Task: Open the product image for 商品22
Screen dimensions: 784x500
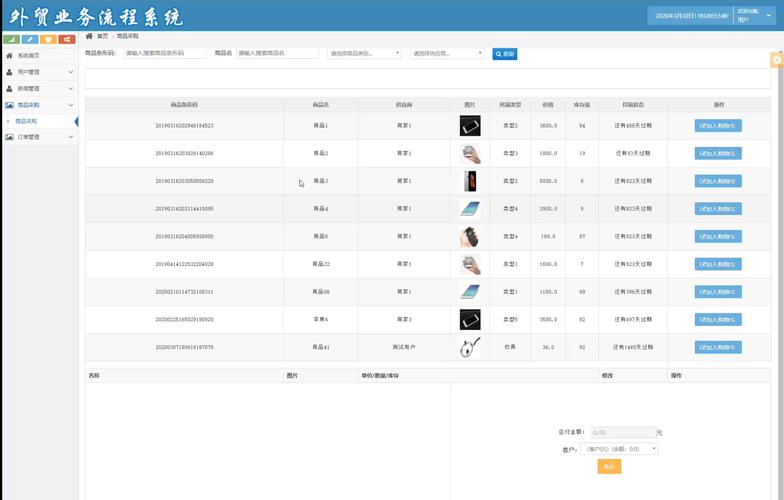Action: tap(470, 264)
